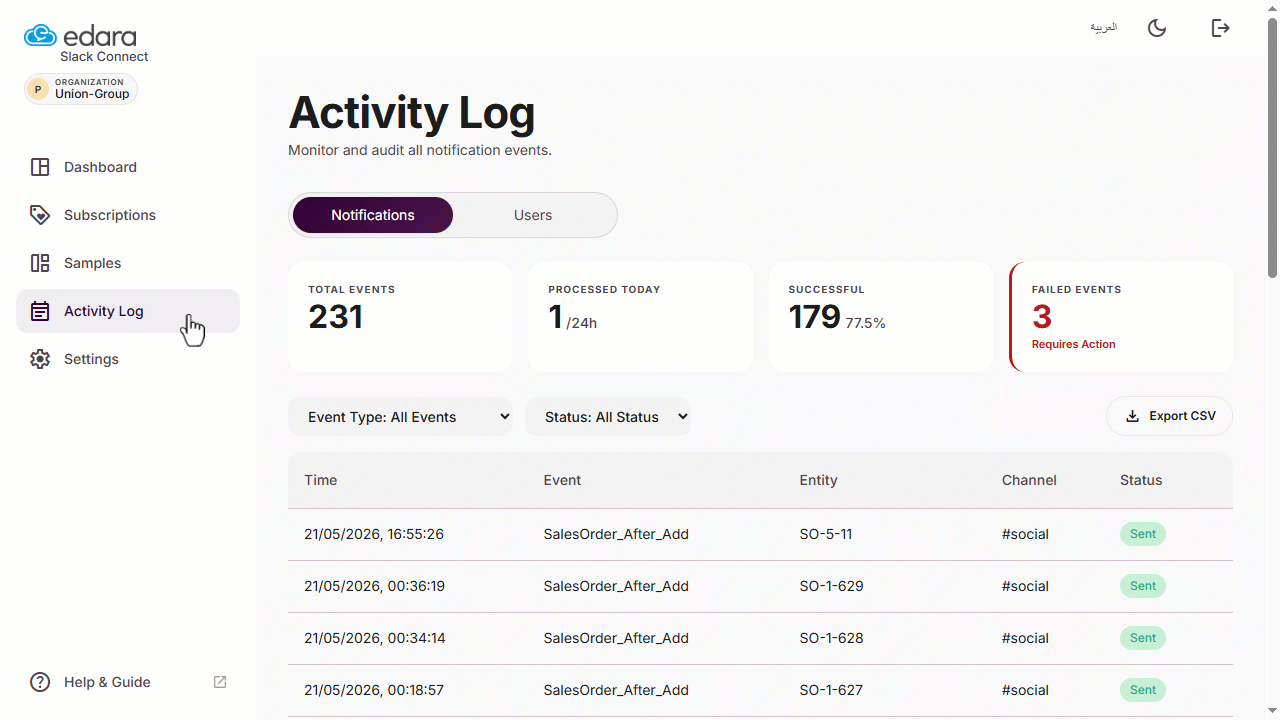Image resolution: width=1280 pixels, height=720 pixels.
Task: Click SalesOrder_After_Add in SO-5-11 row
Action: (616, 534)
